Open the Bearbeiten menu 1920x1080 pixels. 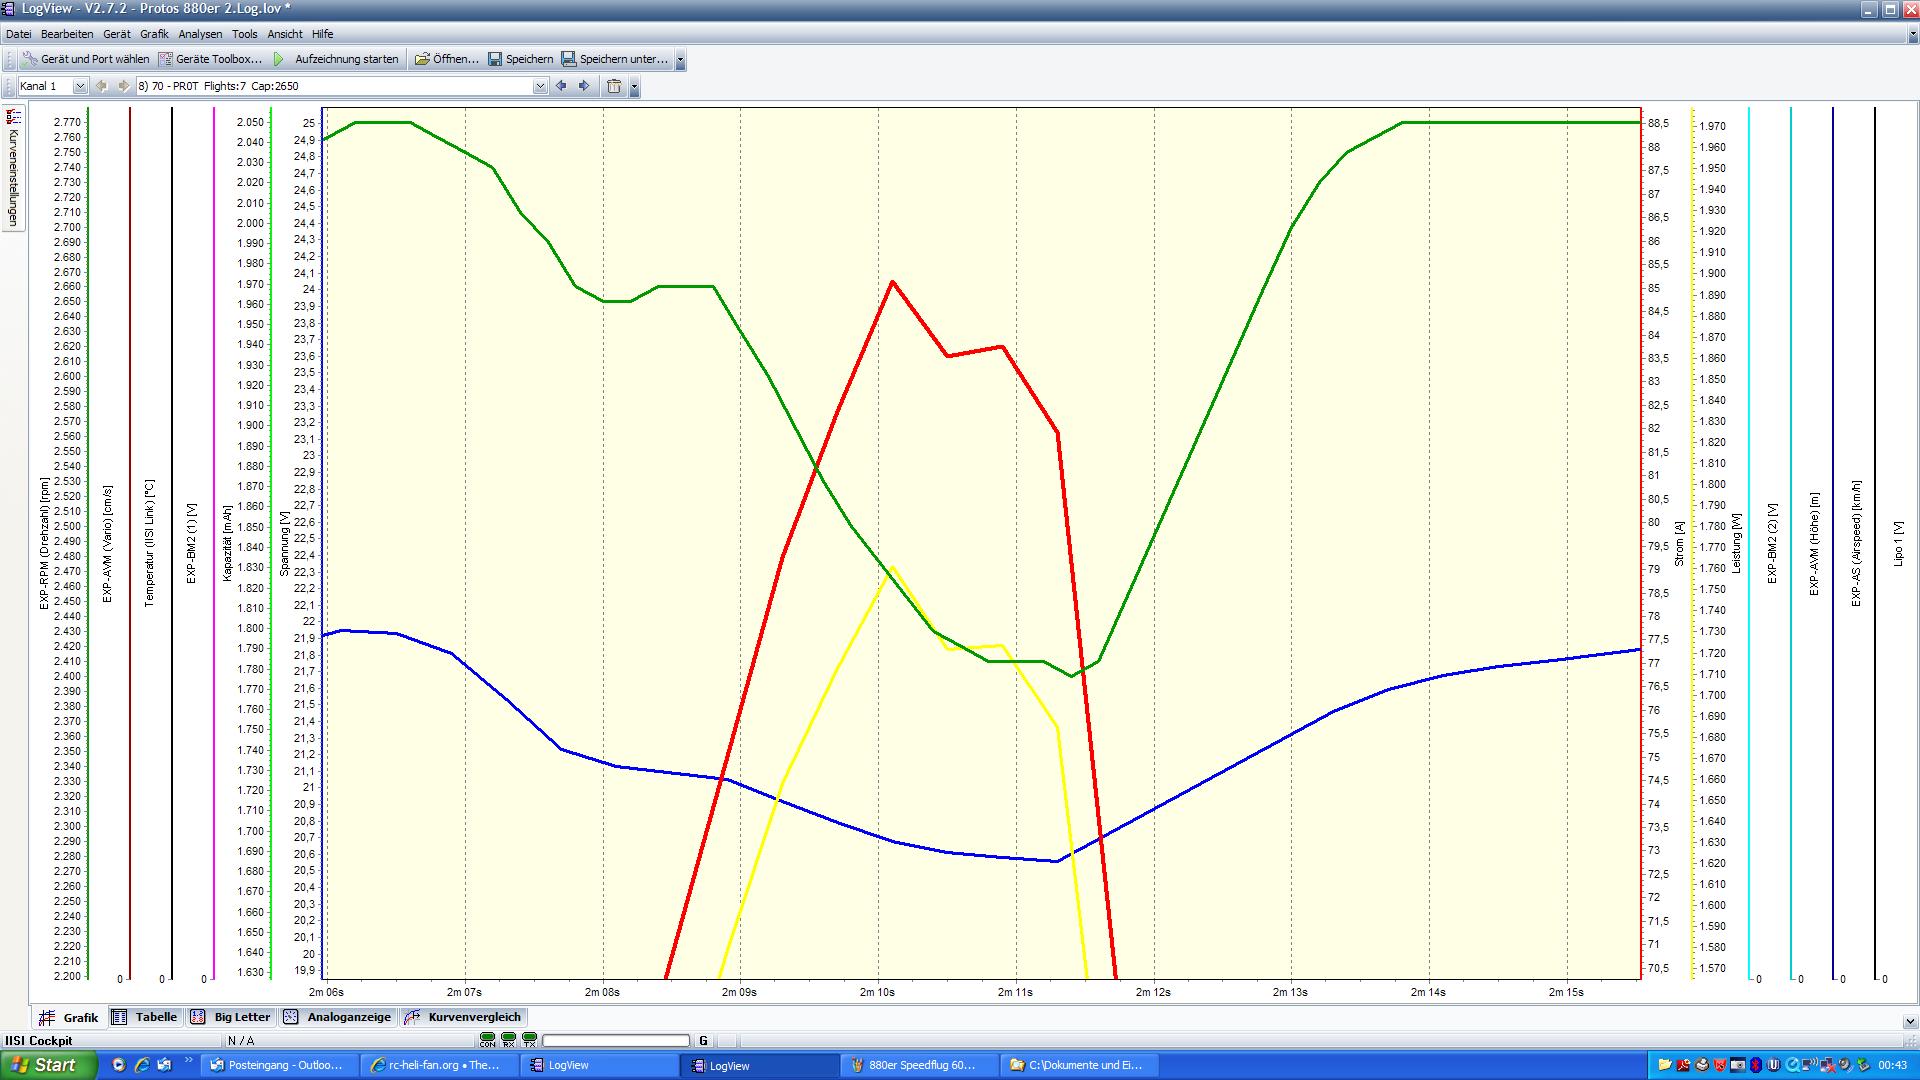[x=67, y=34]
